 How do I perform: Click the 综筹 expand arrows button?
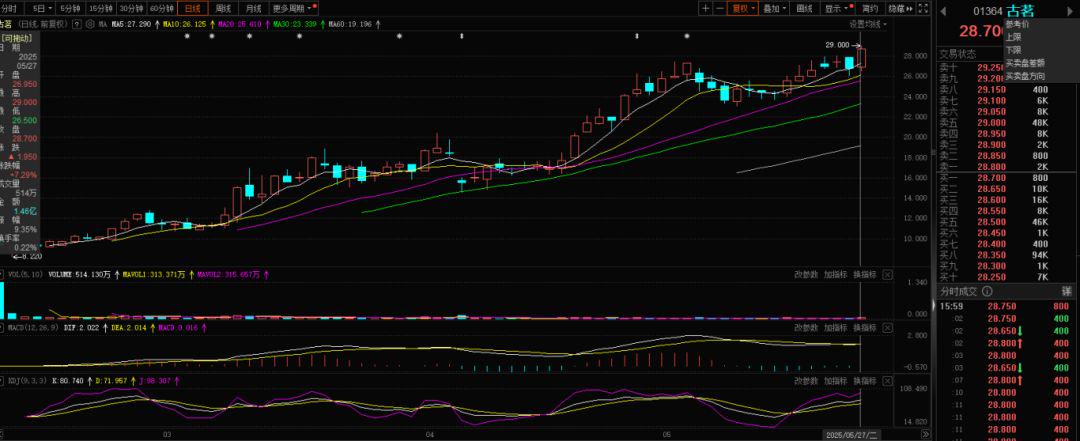[x=902, y=8]
